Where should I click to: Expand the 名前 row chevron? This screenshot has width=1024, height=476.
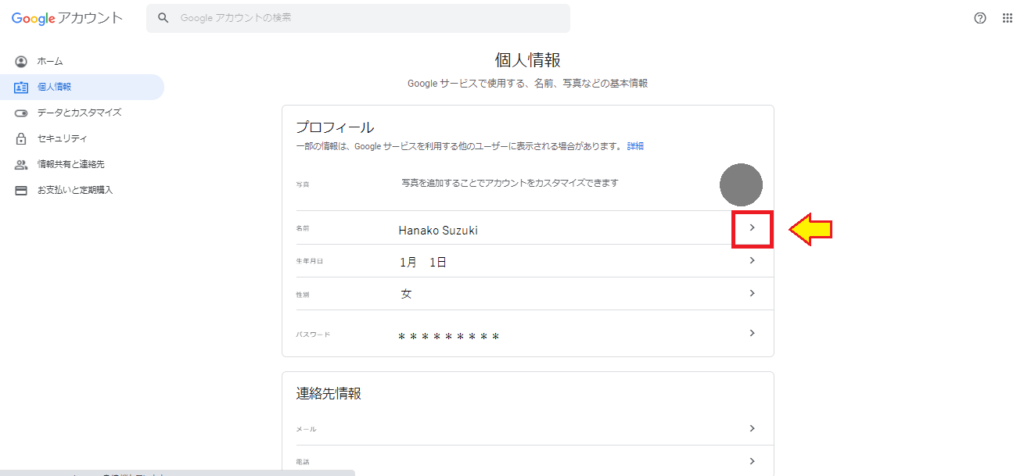coord(752,229)
